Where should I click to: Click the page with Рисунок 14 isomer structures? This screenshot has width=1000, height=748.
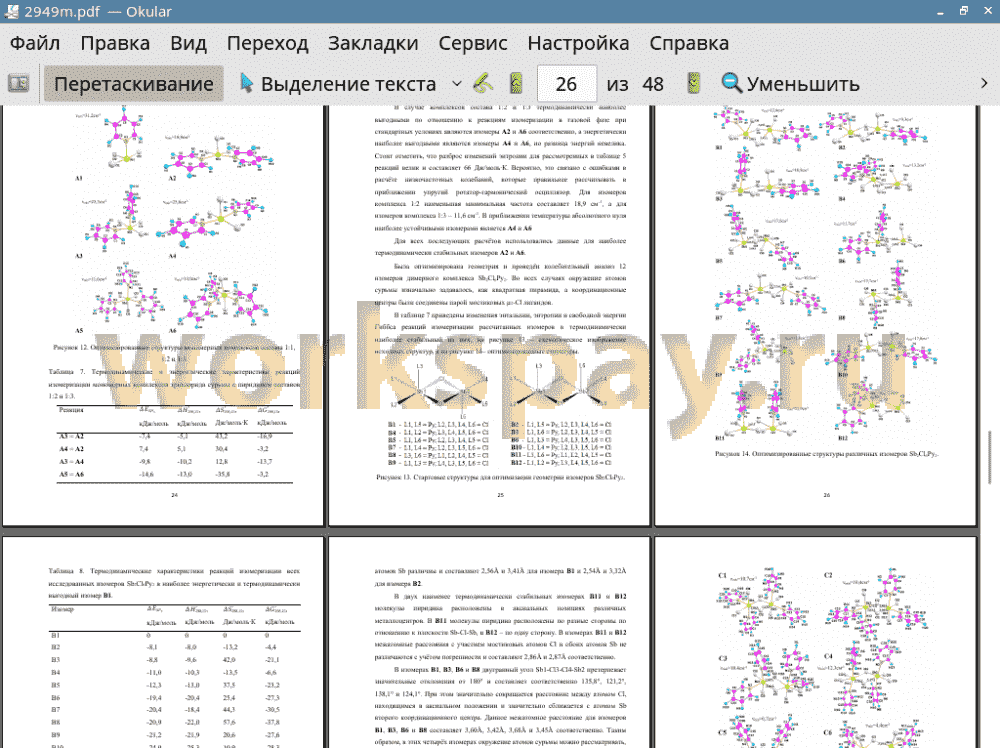[816, 315]
